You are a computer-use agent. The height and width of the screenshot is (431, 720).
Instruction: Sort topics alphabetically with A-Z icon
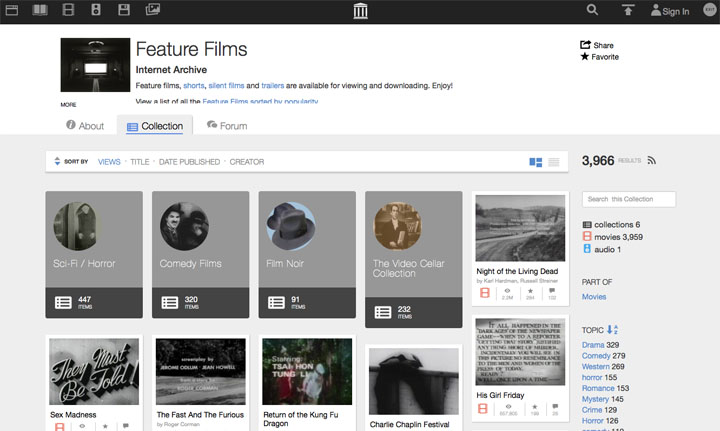(x=613, y=330)
